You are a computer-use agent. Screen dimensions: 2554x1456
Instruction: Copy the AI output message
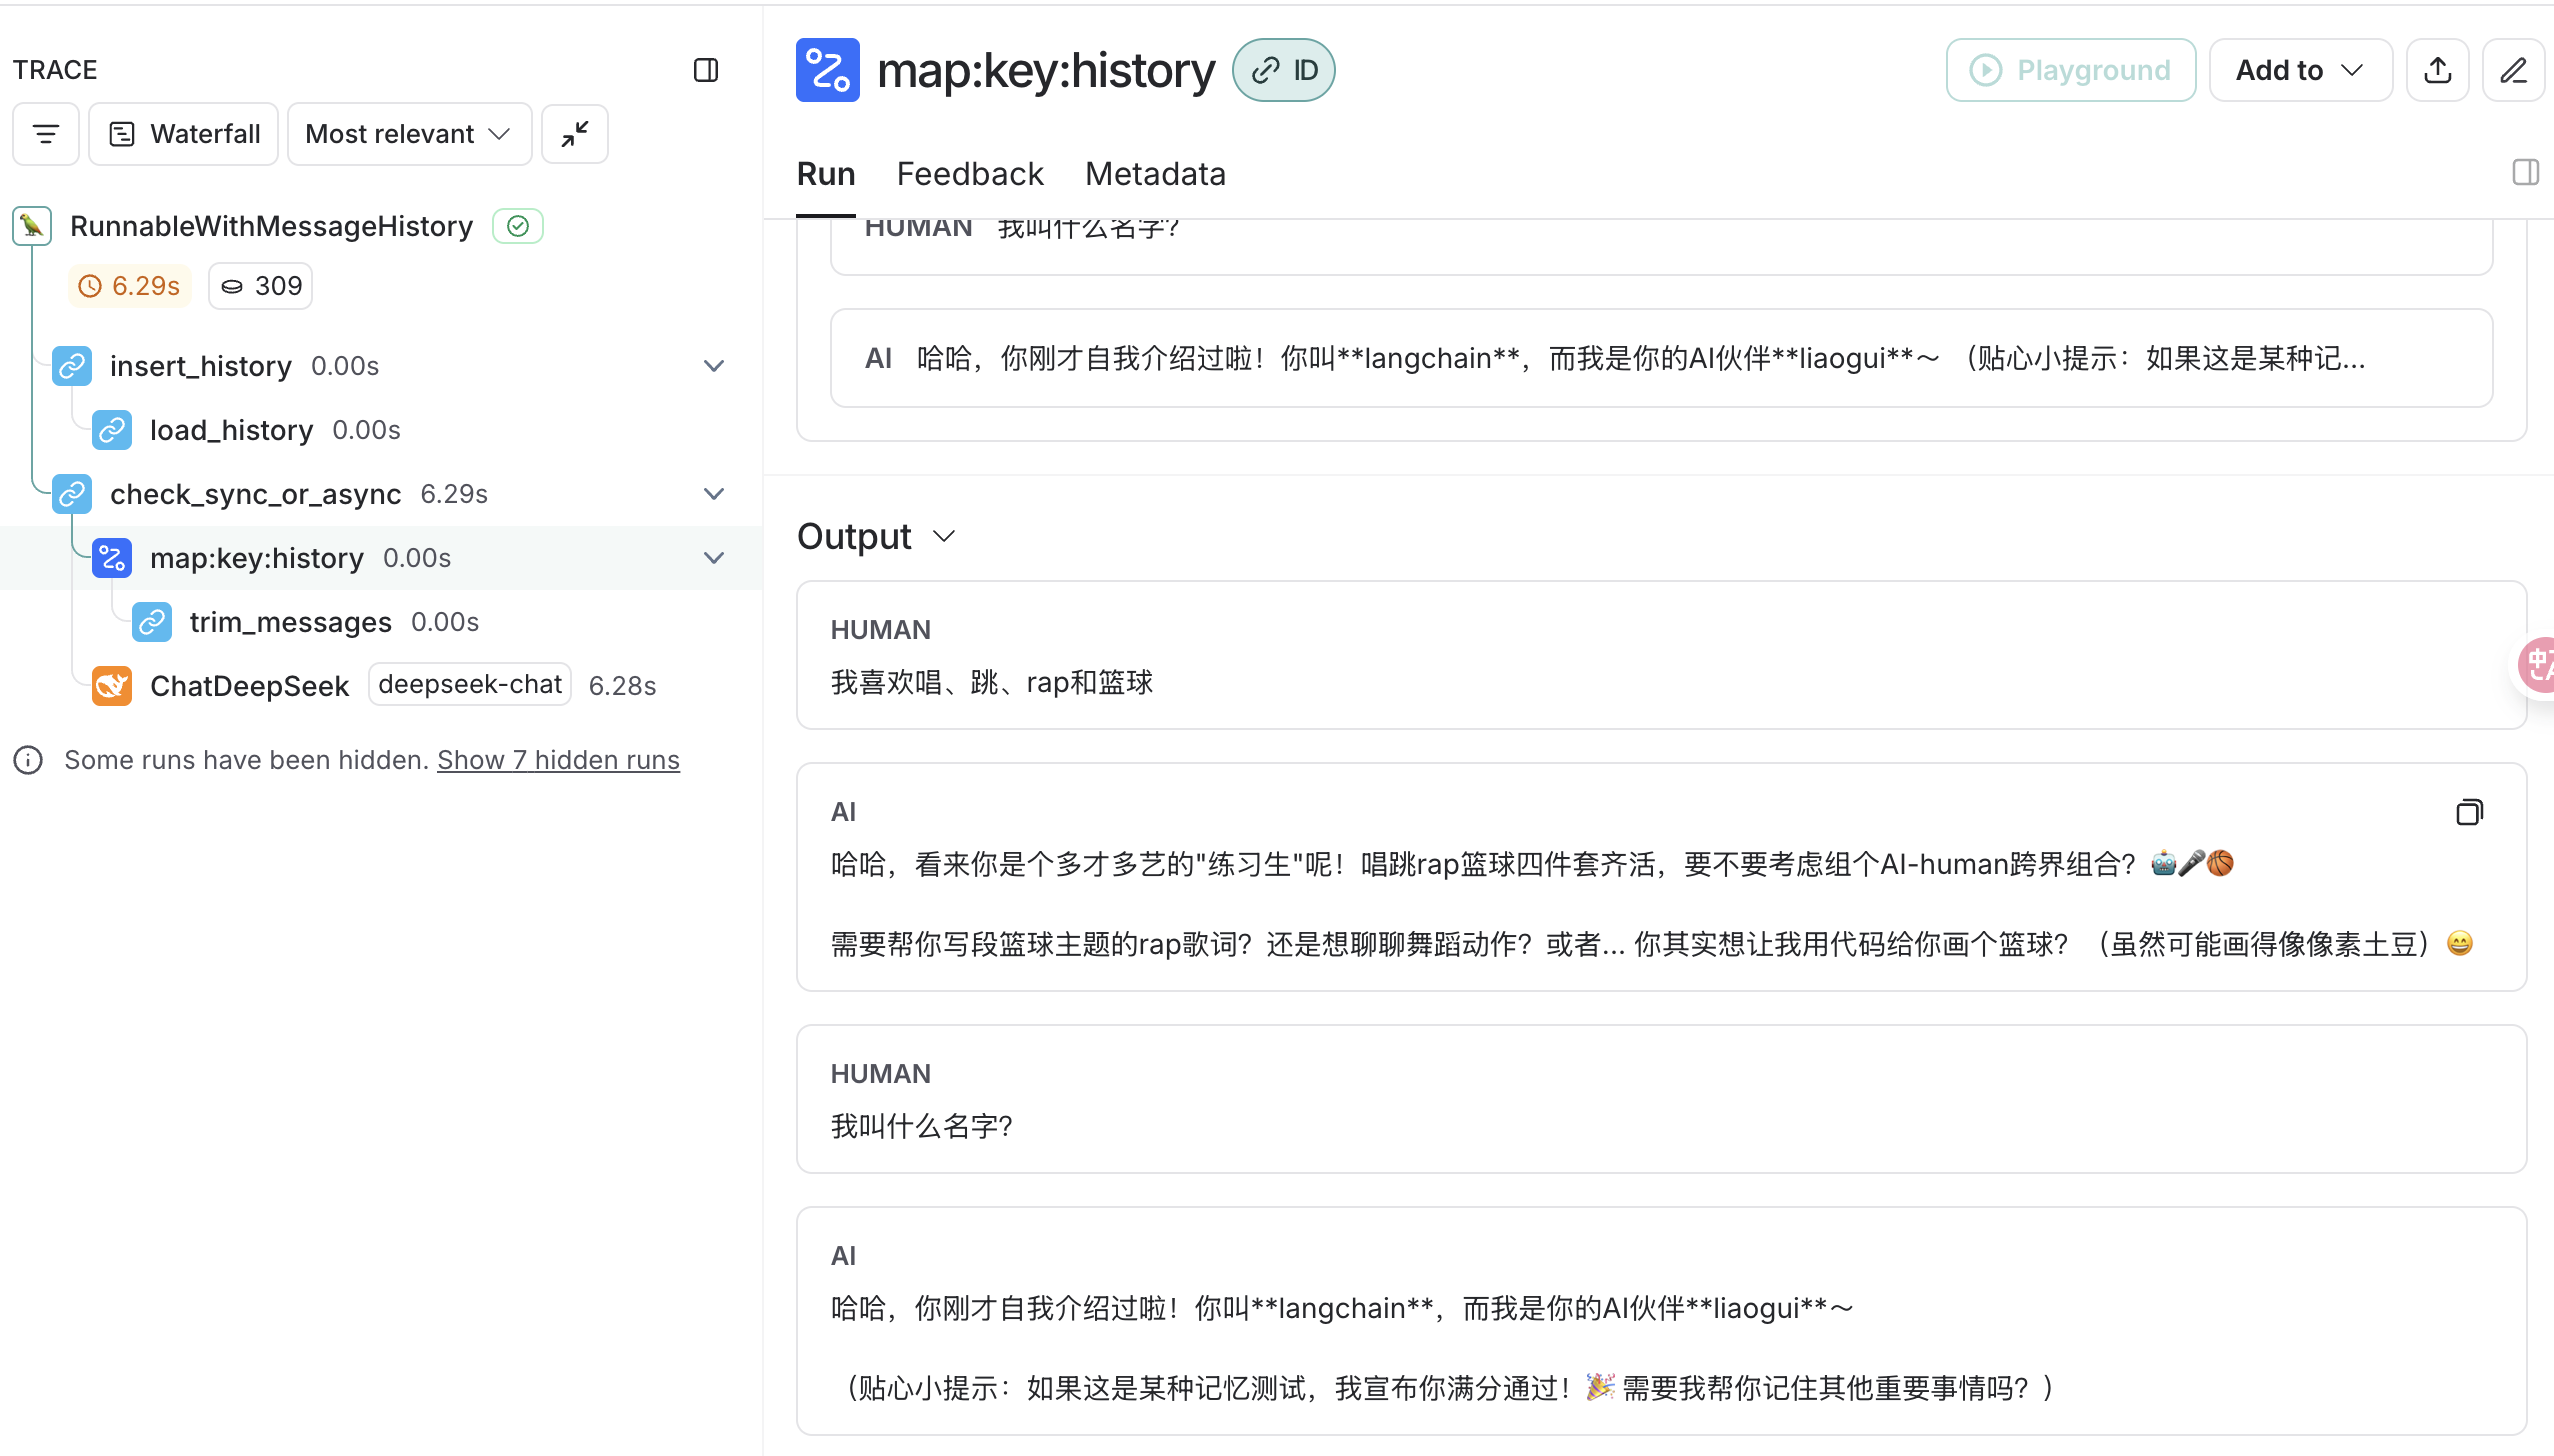pos(2469,812)
